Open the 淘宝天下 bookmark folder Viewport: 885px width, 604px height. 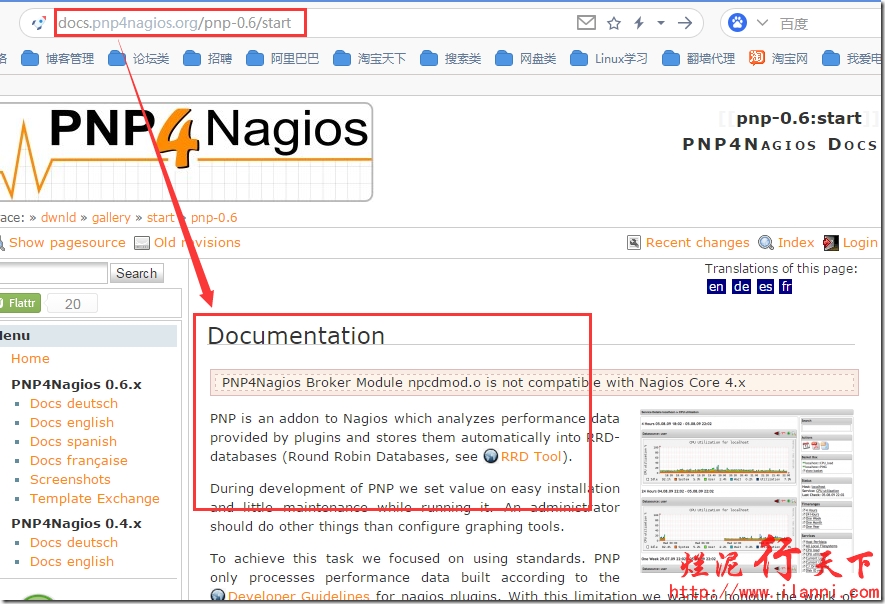369,58
